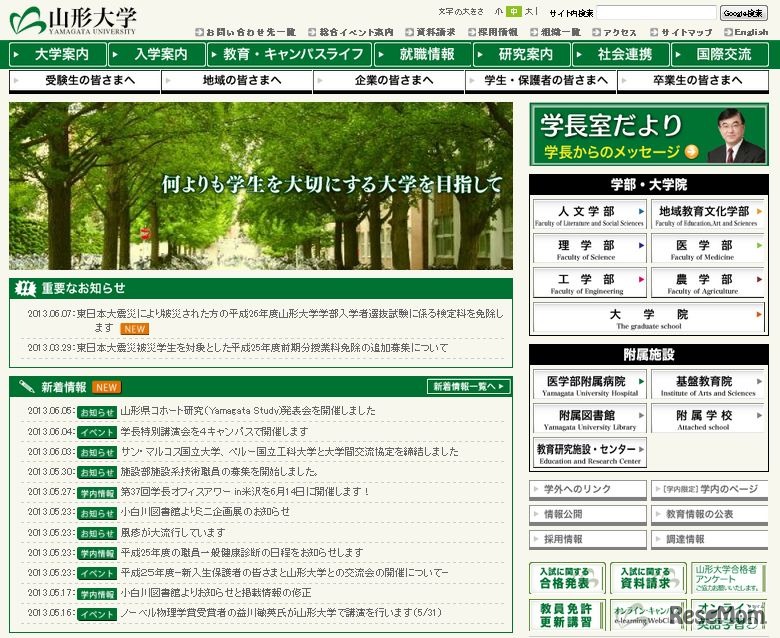Open 山形大学合格者アンケート banner

pyautogui.click(x=729, y=578)
